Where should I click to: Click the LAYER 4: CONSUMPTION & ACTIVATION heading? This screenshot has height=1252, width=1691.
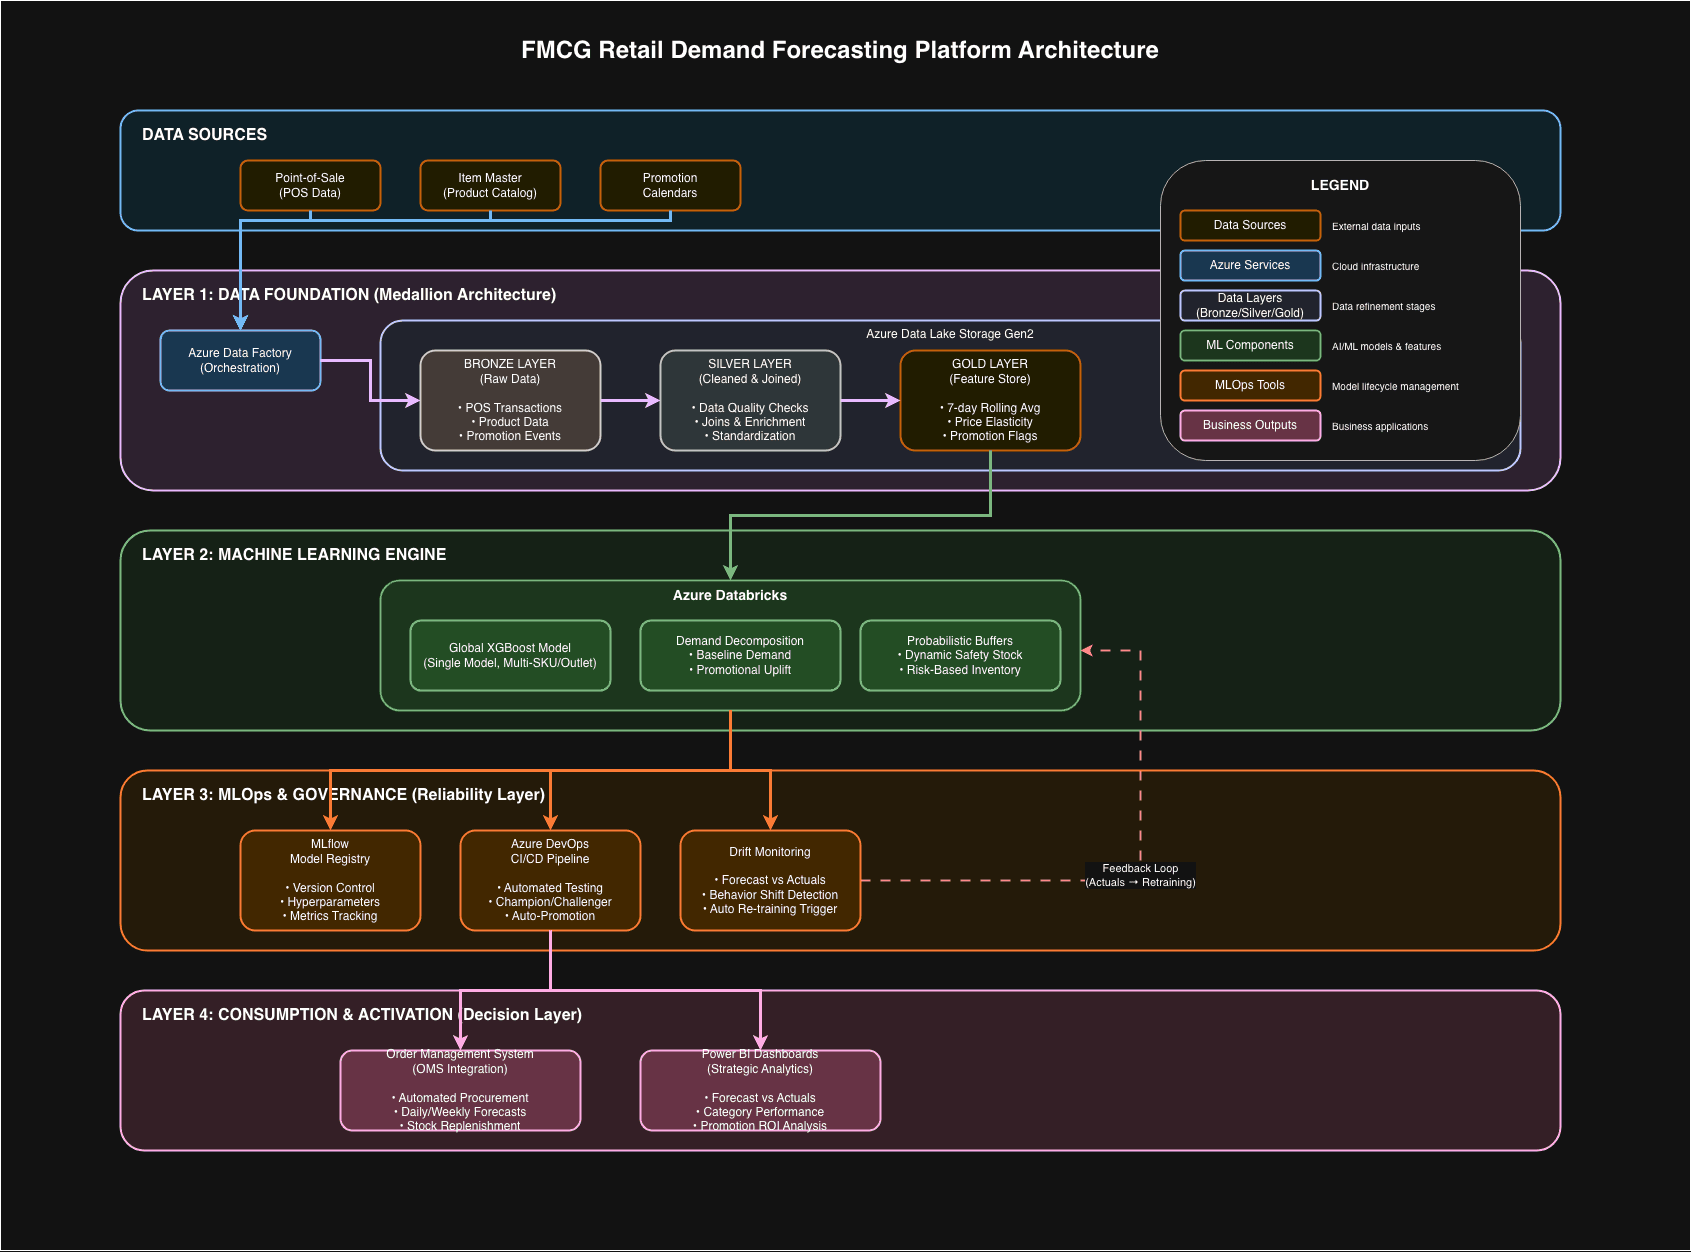point(362,1014)
